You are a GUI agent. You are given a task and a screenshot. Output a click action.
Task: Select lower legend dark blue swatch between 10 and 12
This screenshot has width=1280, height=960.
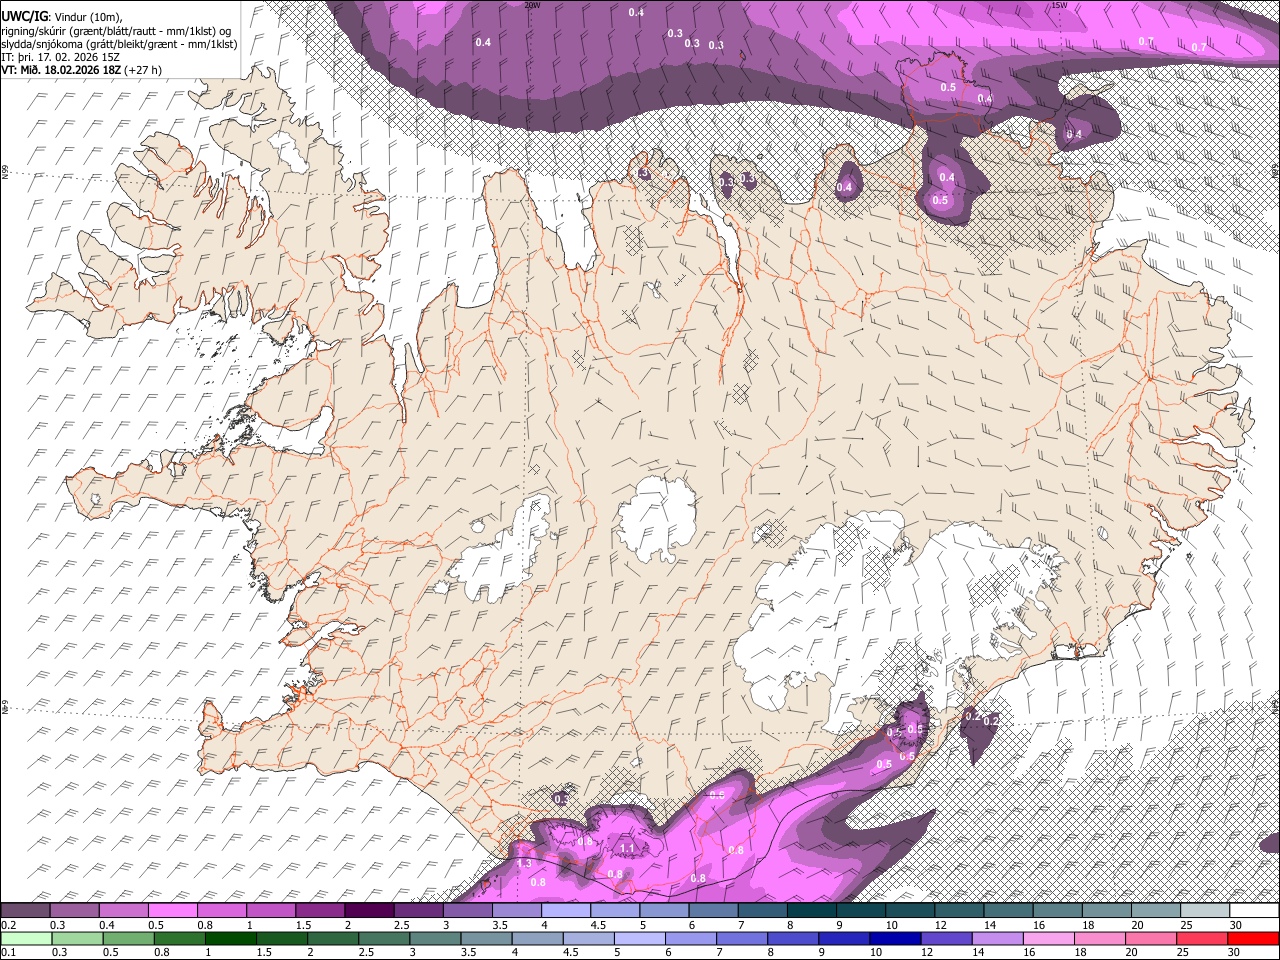tap(895, 938)
